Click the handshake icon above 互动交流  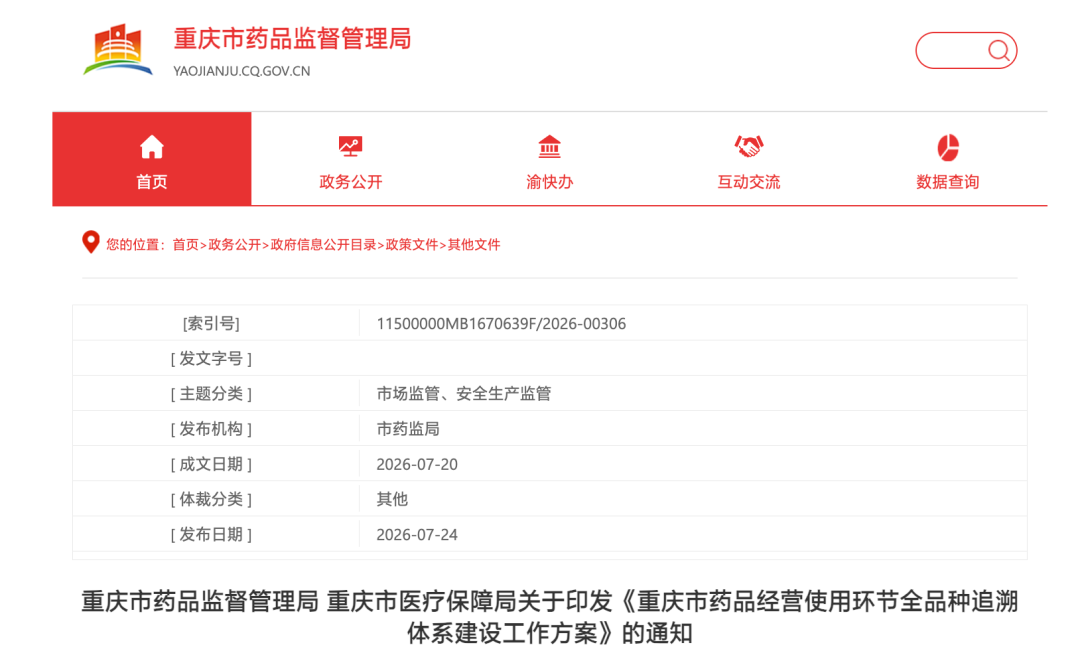tap(749, 147)
